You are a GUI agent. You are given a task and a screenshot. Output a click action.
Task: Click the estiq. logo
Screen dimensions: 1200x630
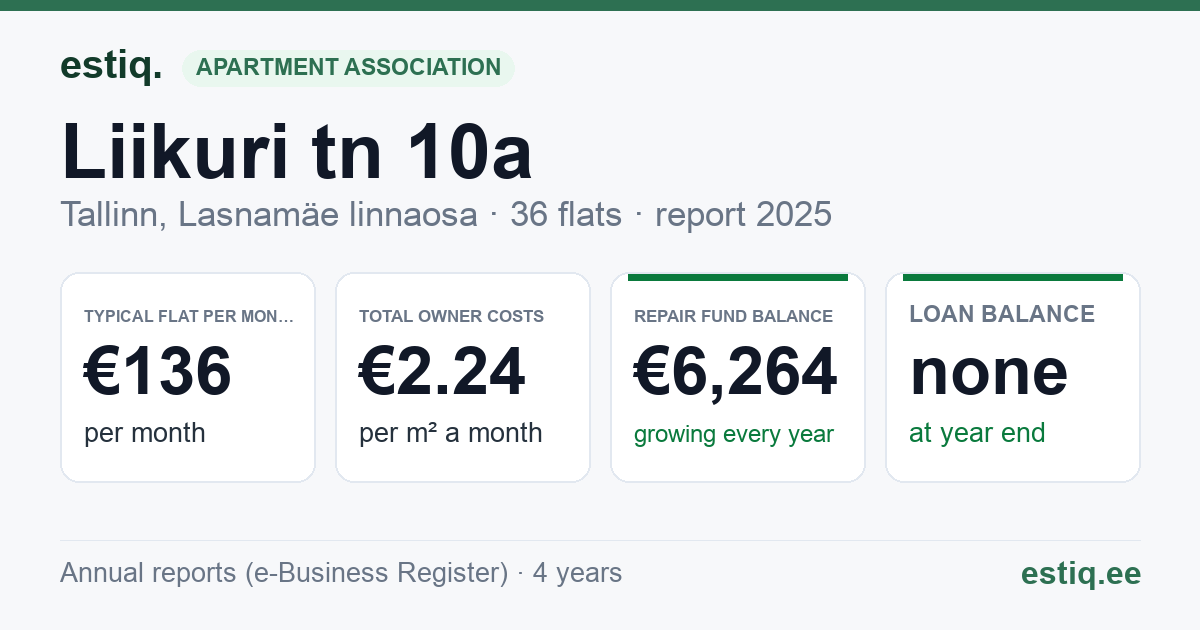[110, 66]
